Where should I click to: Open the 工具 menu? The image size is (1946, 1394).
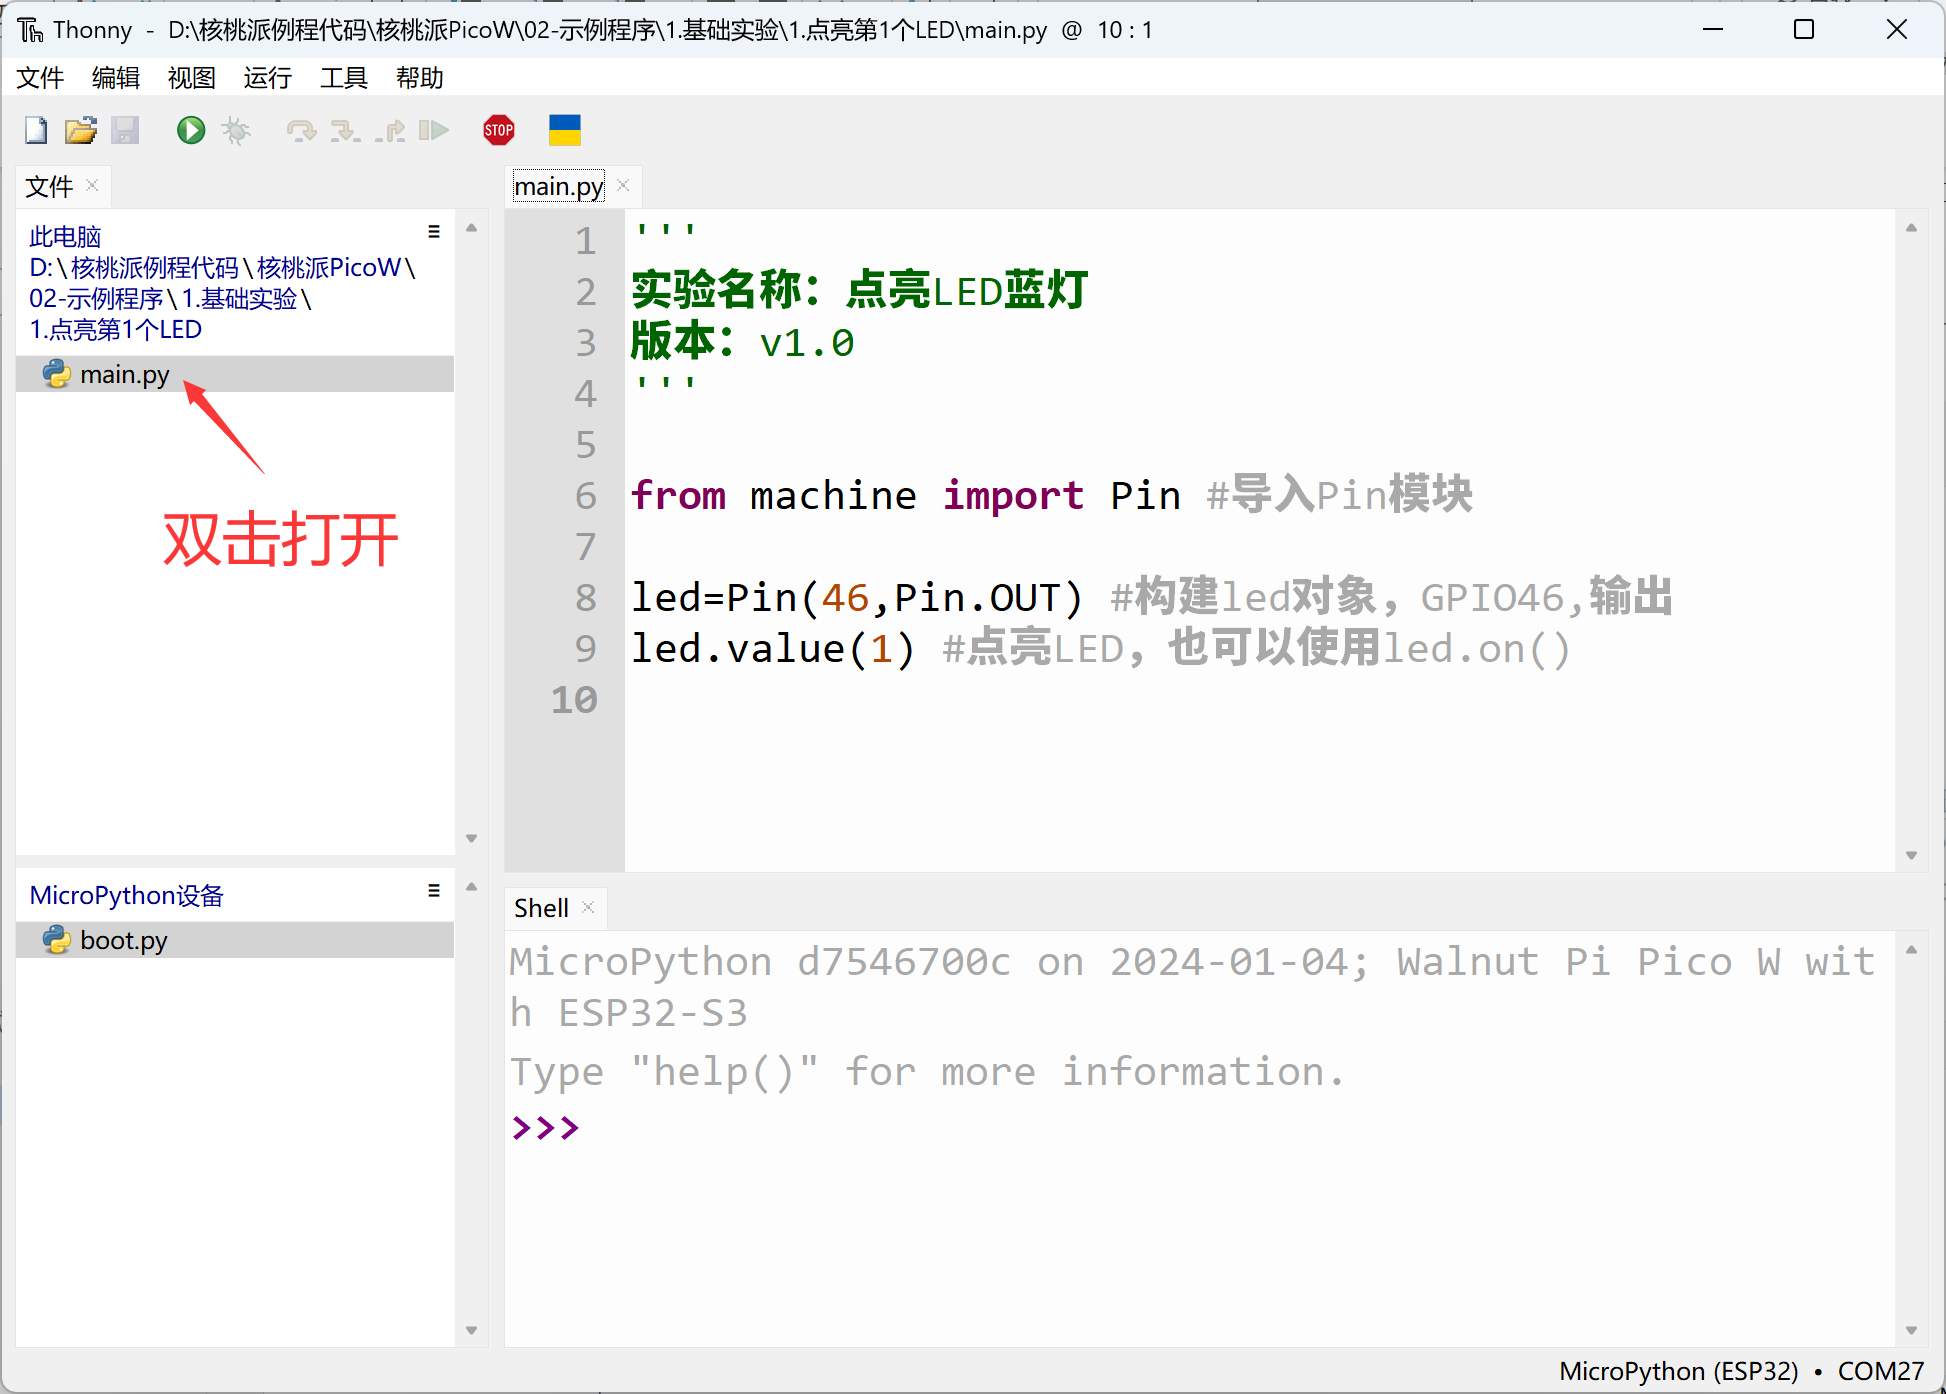[343, 78]
